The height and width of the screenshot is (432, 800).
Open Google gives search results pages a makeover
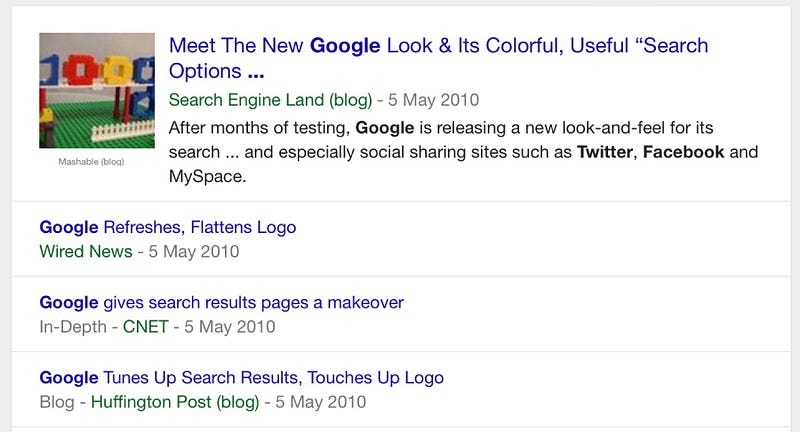pos(221,302)
